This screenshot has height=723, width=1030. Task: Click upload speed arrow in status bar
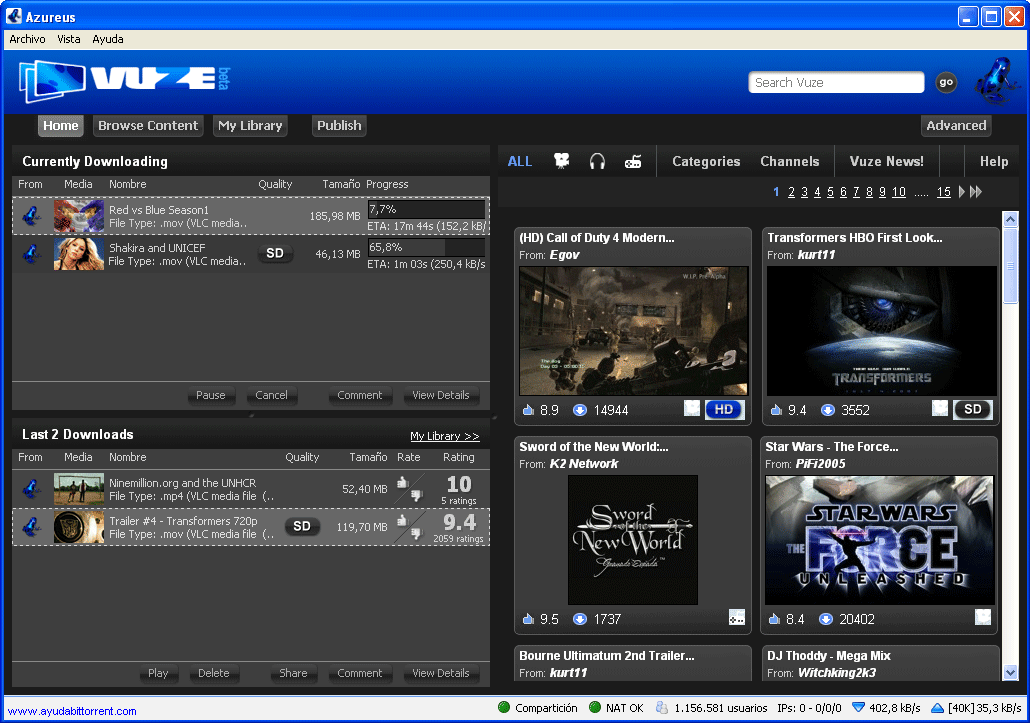point(937,707)
